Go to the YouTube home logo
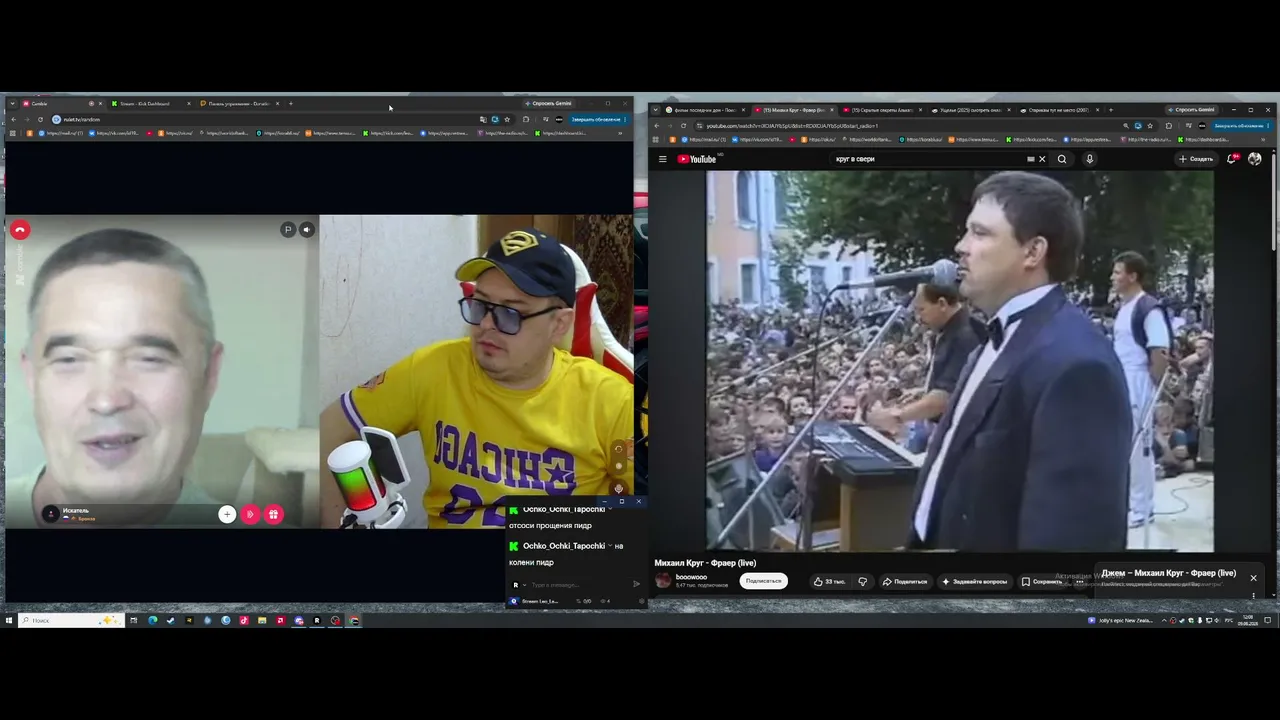1280x720 pixels. click(697, 159)
